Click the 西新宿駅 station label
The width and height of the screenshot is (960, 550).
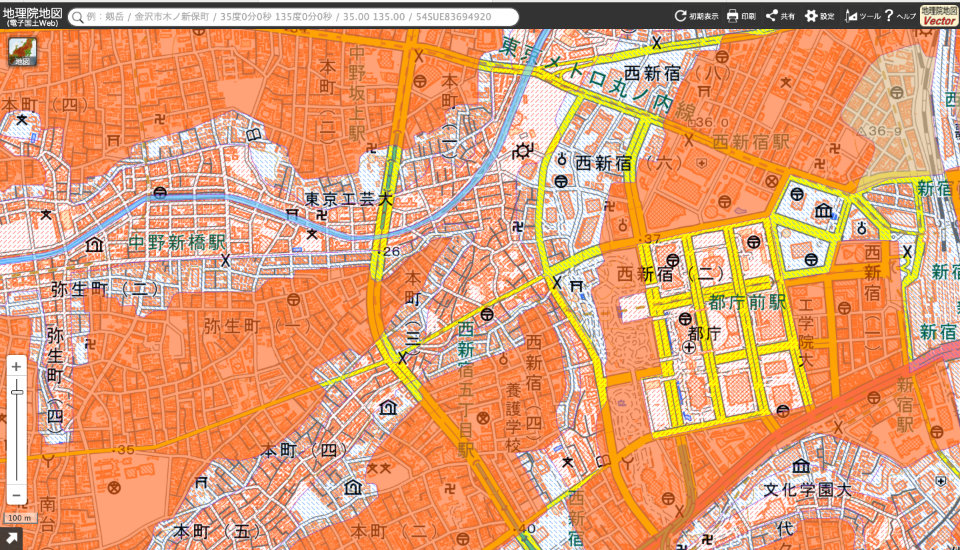(751, 142)
